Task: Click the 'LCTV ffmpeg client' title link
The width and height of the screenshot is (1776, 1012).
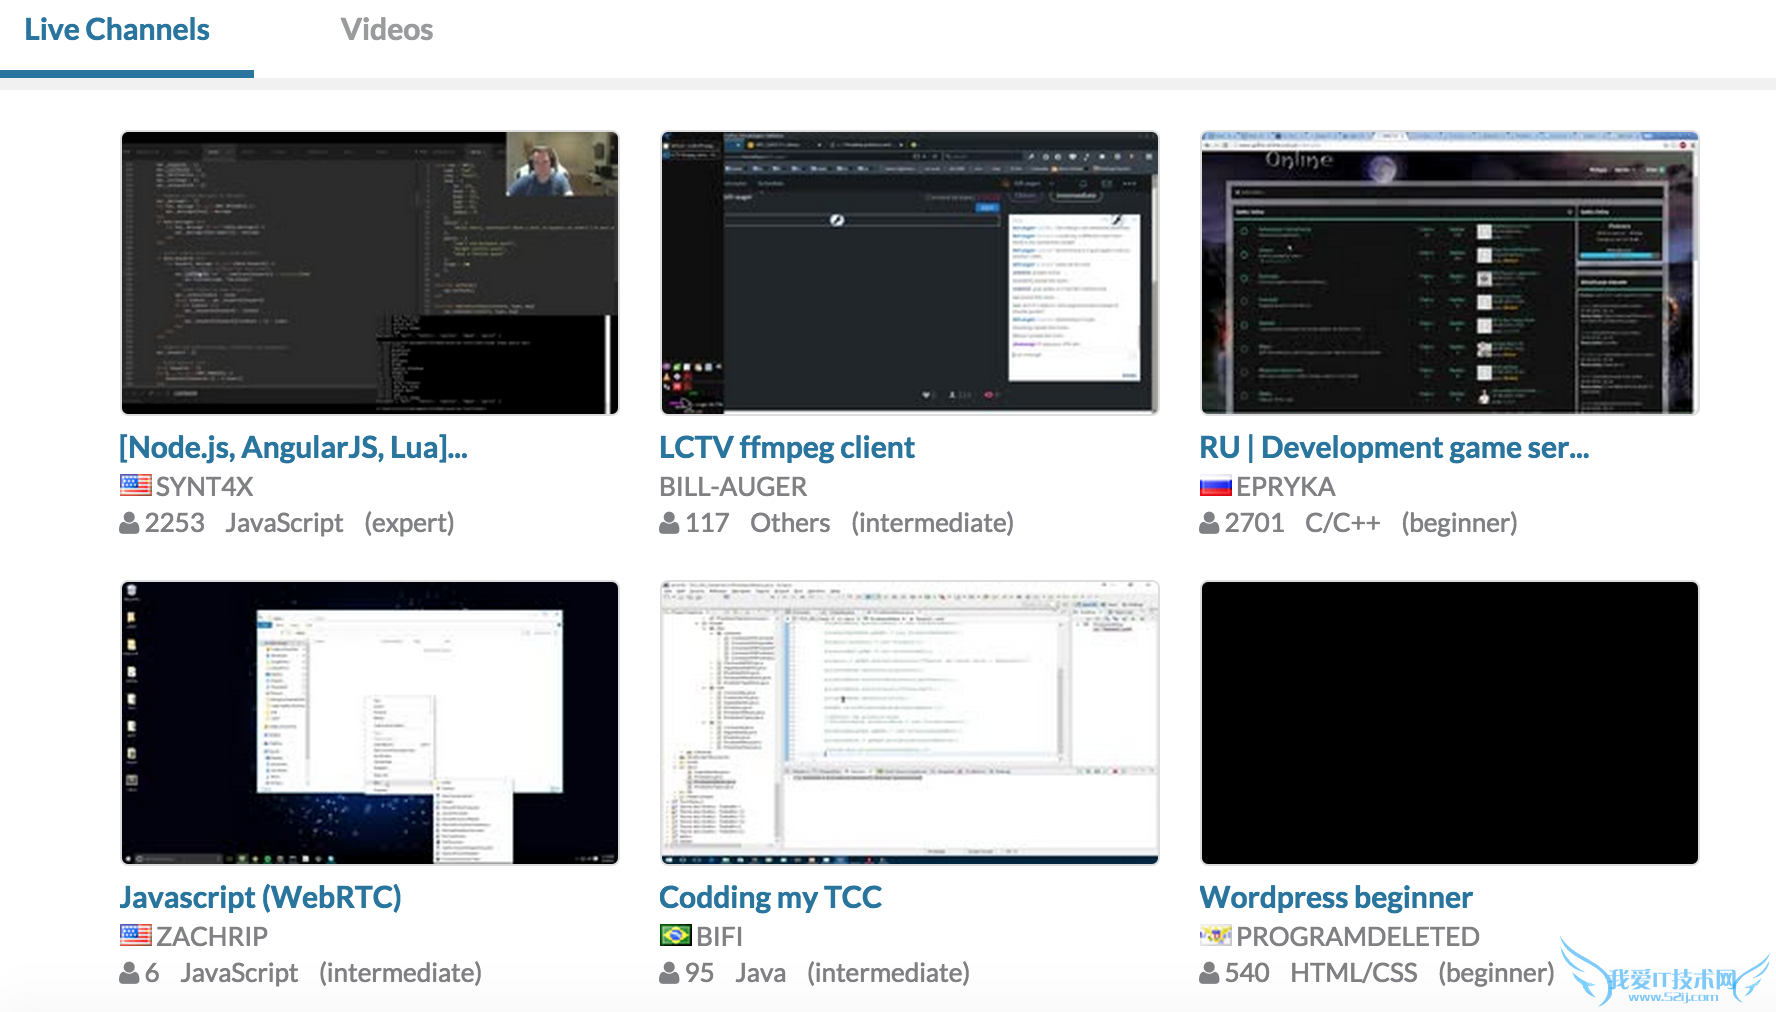Action: 786,447
